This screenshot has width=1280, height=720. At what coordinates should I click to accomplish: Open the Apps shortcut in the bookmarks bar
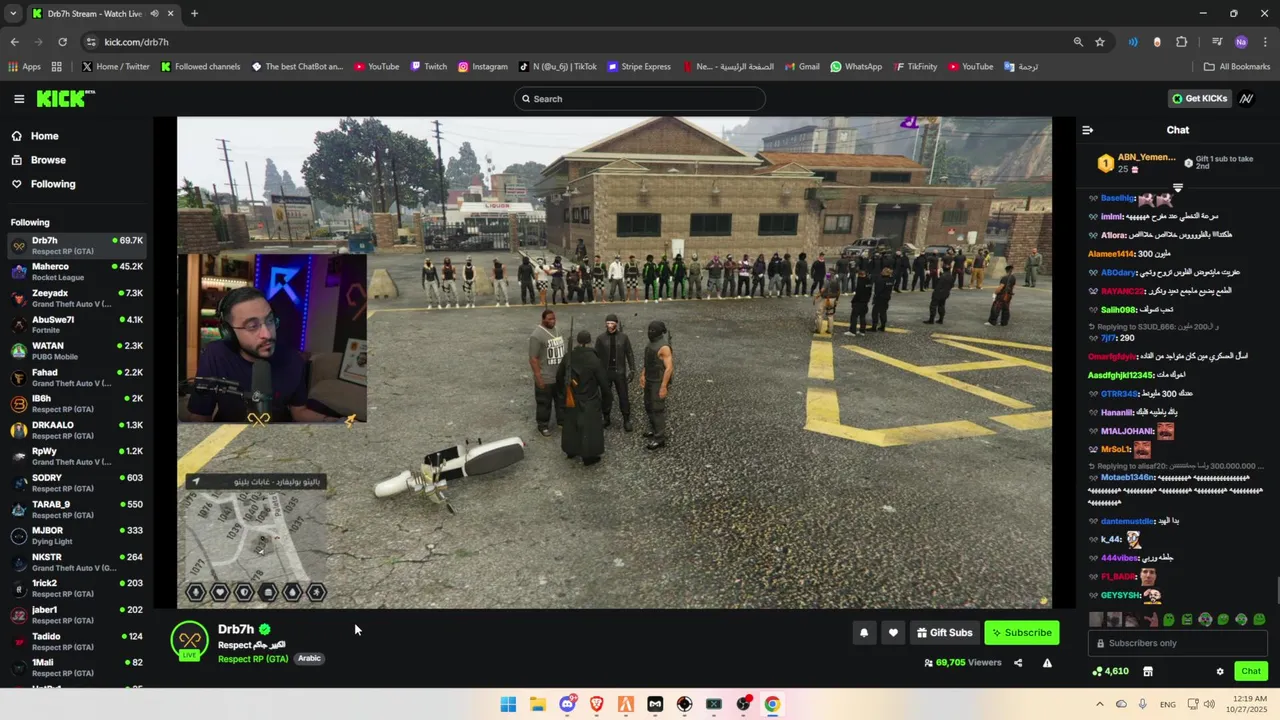click(24, 67)
